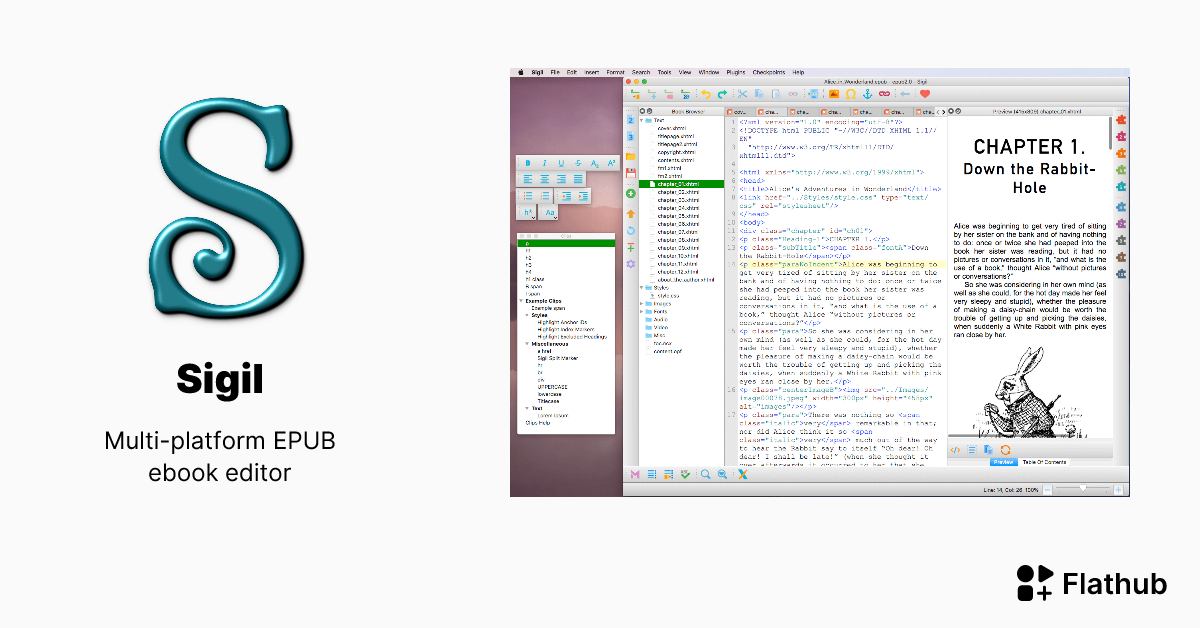Insert an image with the picture toolbar icon
The height and width of the screenshot is (628, 1200).
click(x=832, y=91)
